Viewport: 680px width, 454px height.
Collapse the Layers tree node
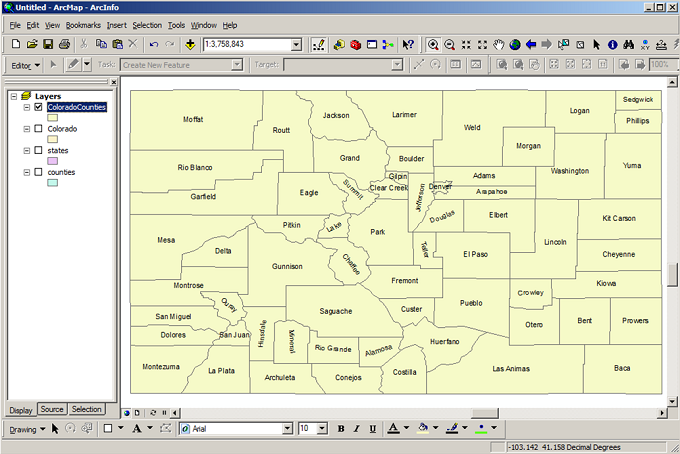pos(11,96)
